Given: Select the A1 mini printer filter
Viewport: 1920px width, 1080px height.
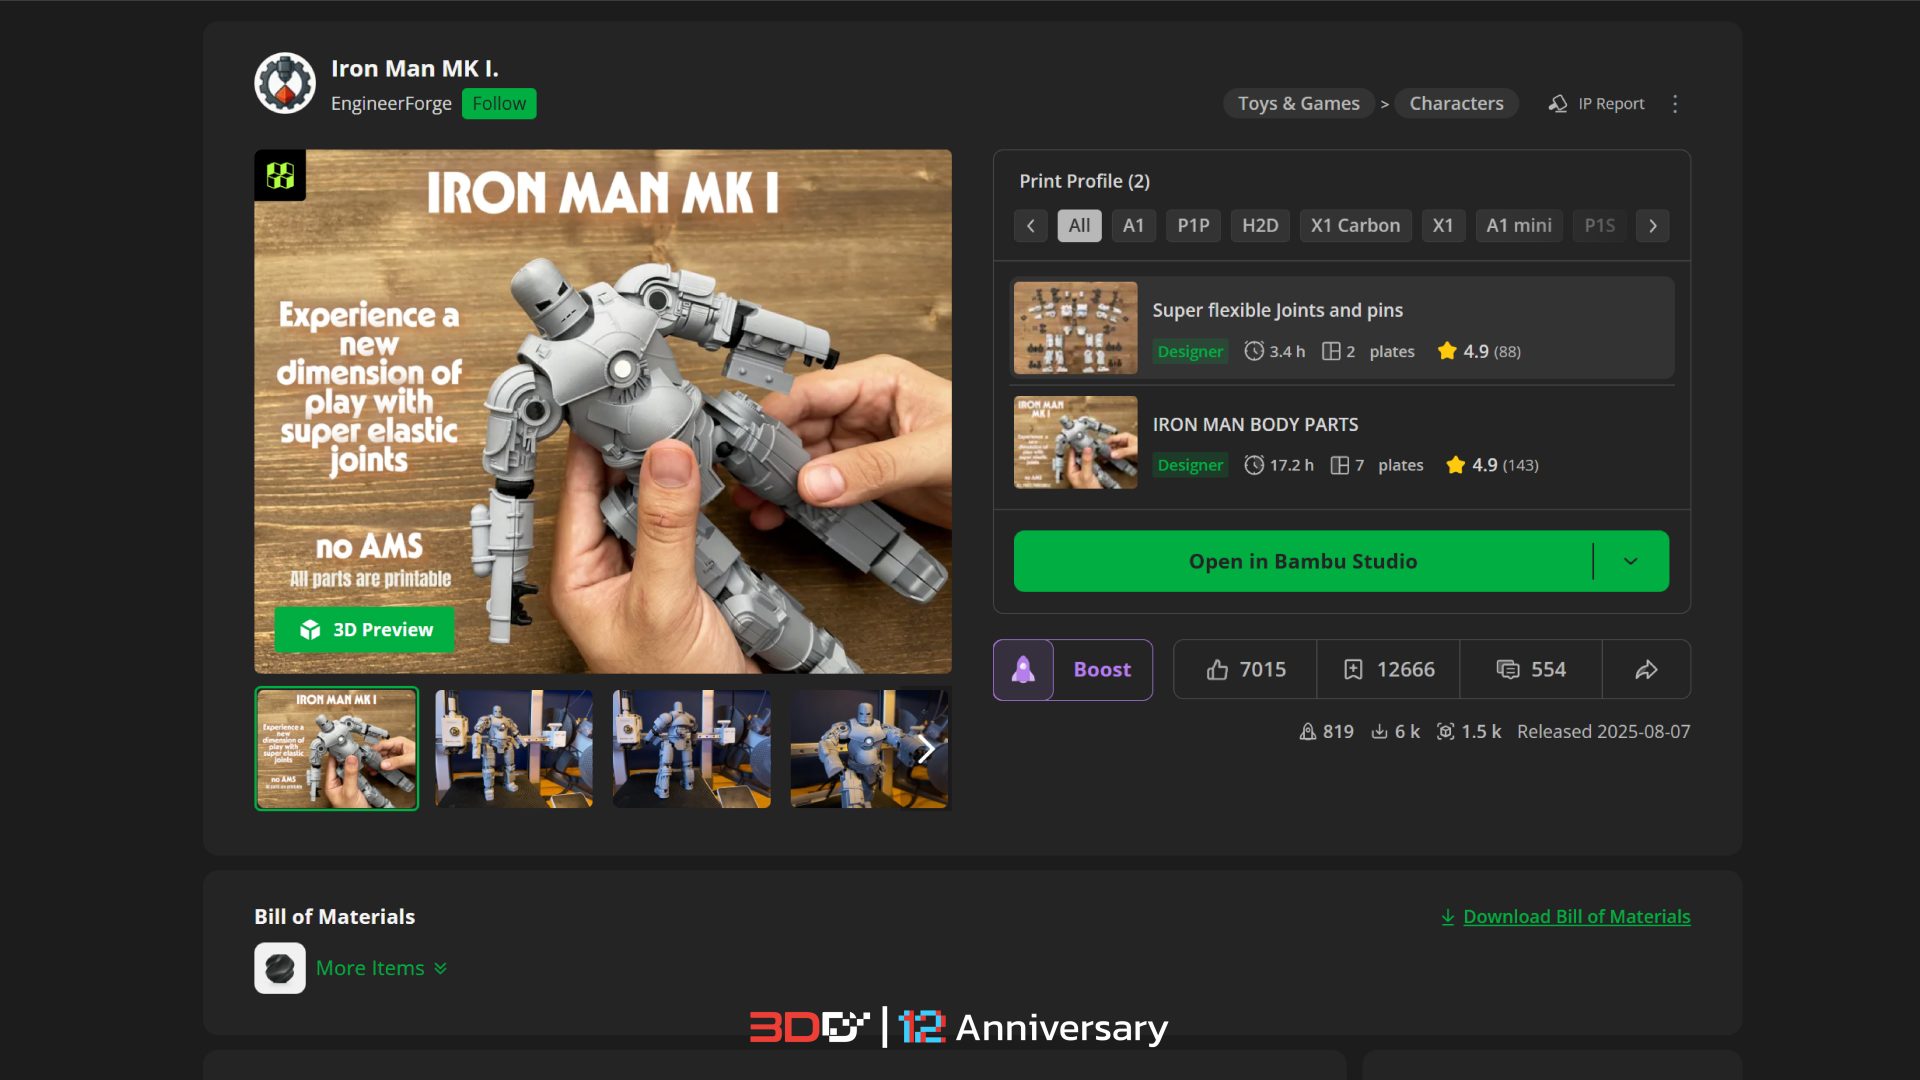Looking at the screenshot, I should click(1518, 226).
